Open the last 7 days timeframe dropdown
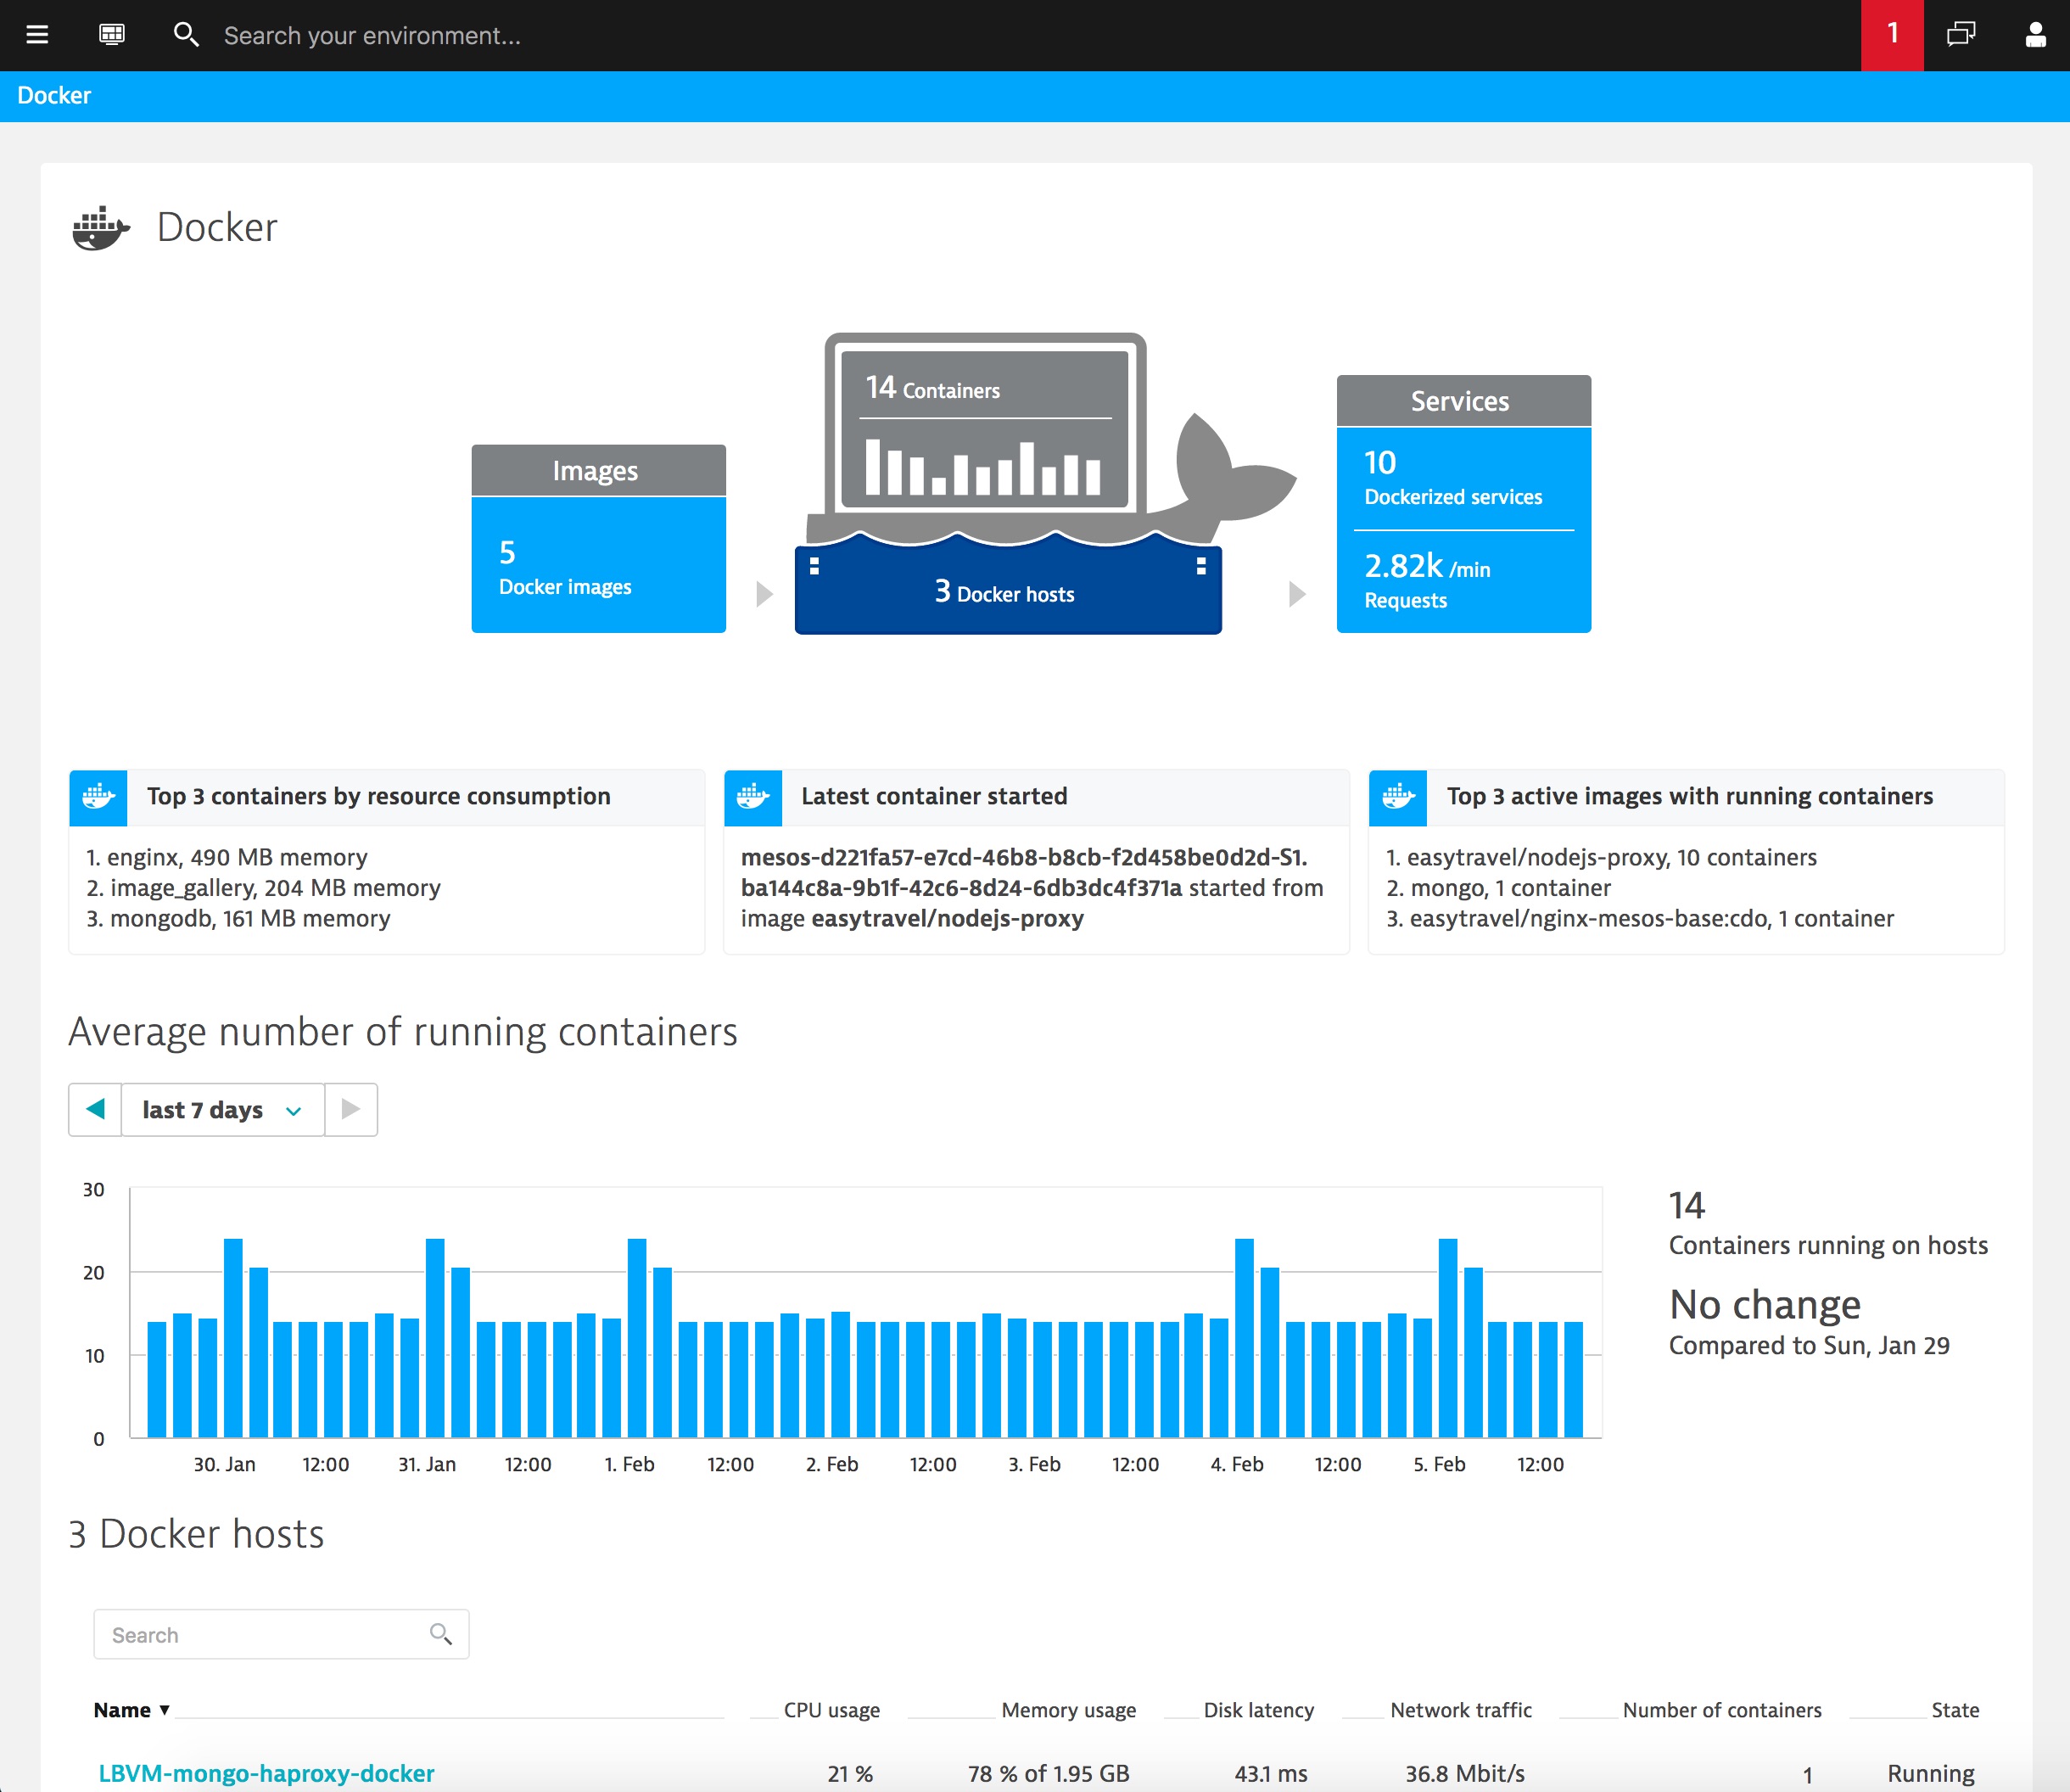Image resolution: width=2070 pixels, height=1792 pixels. 222,1110
